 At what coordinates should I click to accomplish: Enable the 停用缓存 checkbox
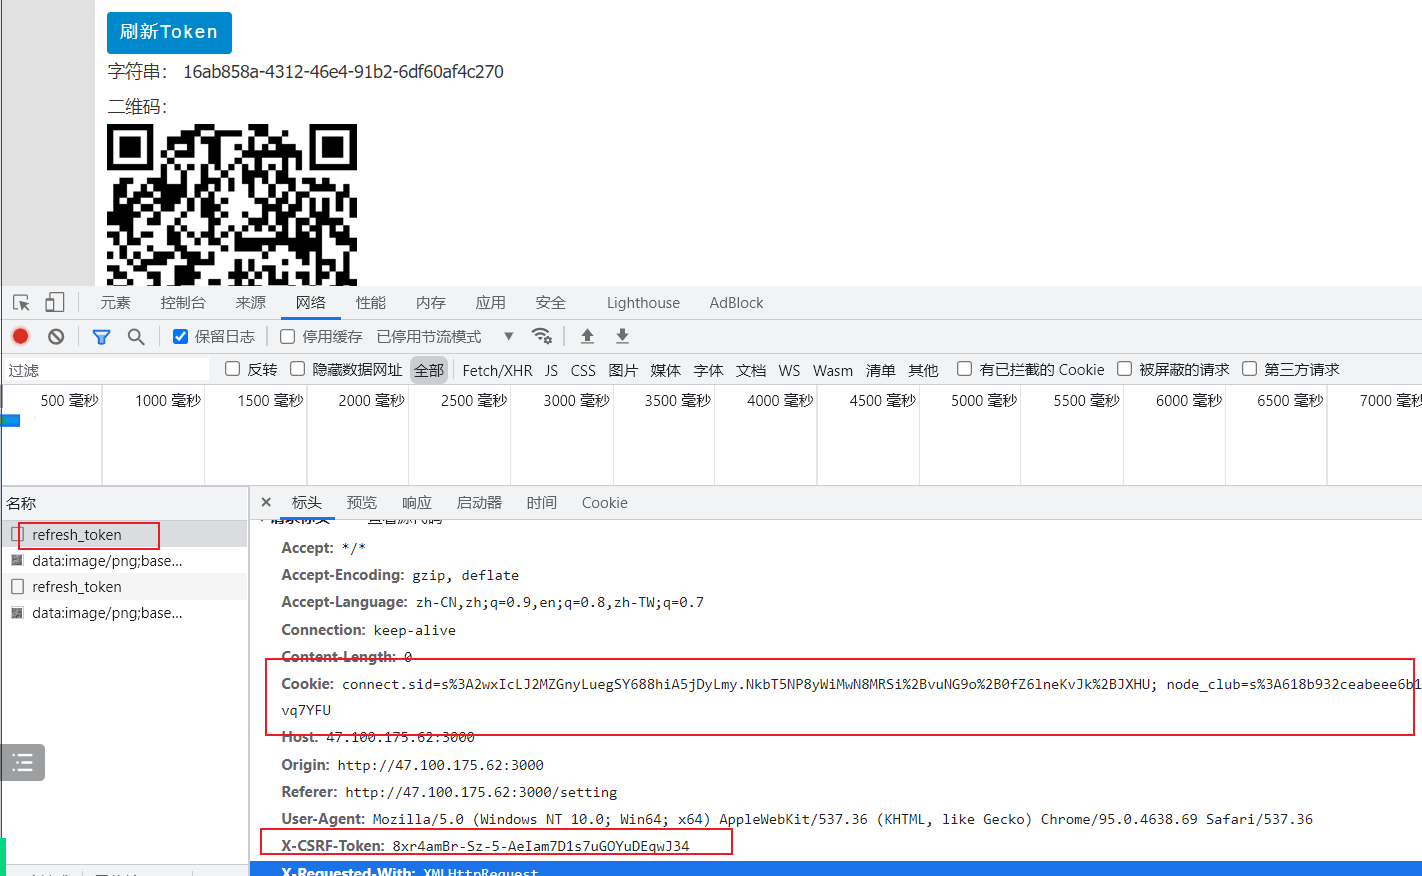click(288, 337)
